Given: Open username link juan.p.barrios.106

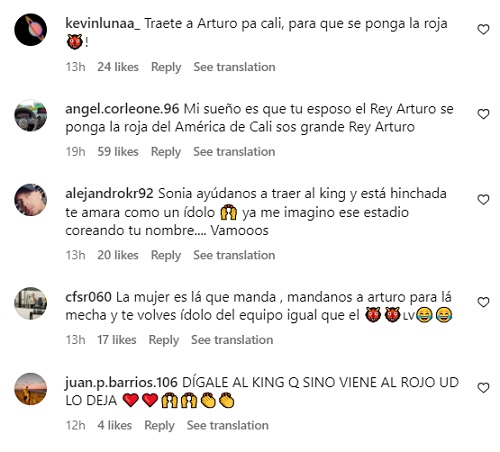Looking at the screenshot, I should pos(121,383).
